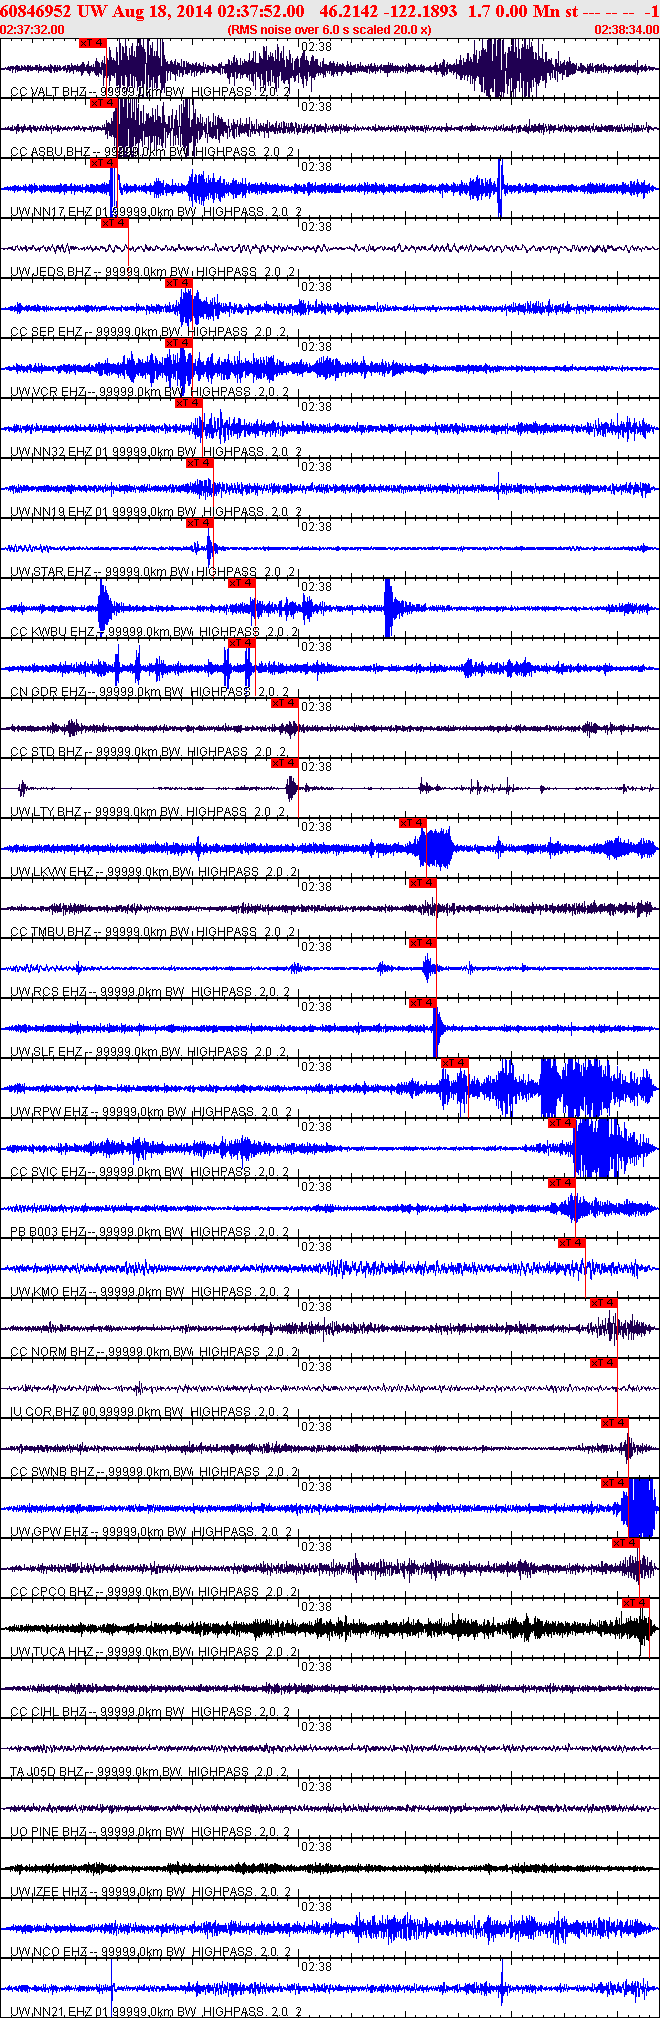The width and height of the screenshot is (660, 2018).
Task: Select the CC SEP EHZ station label
Action: click(x=150, y=332)
